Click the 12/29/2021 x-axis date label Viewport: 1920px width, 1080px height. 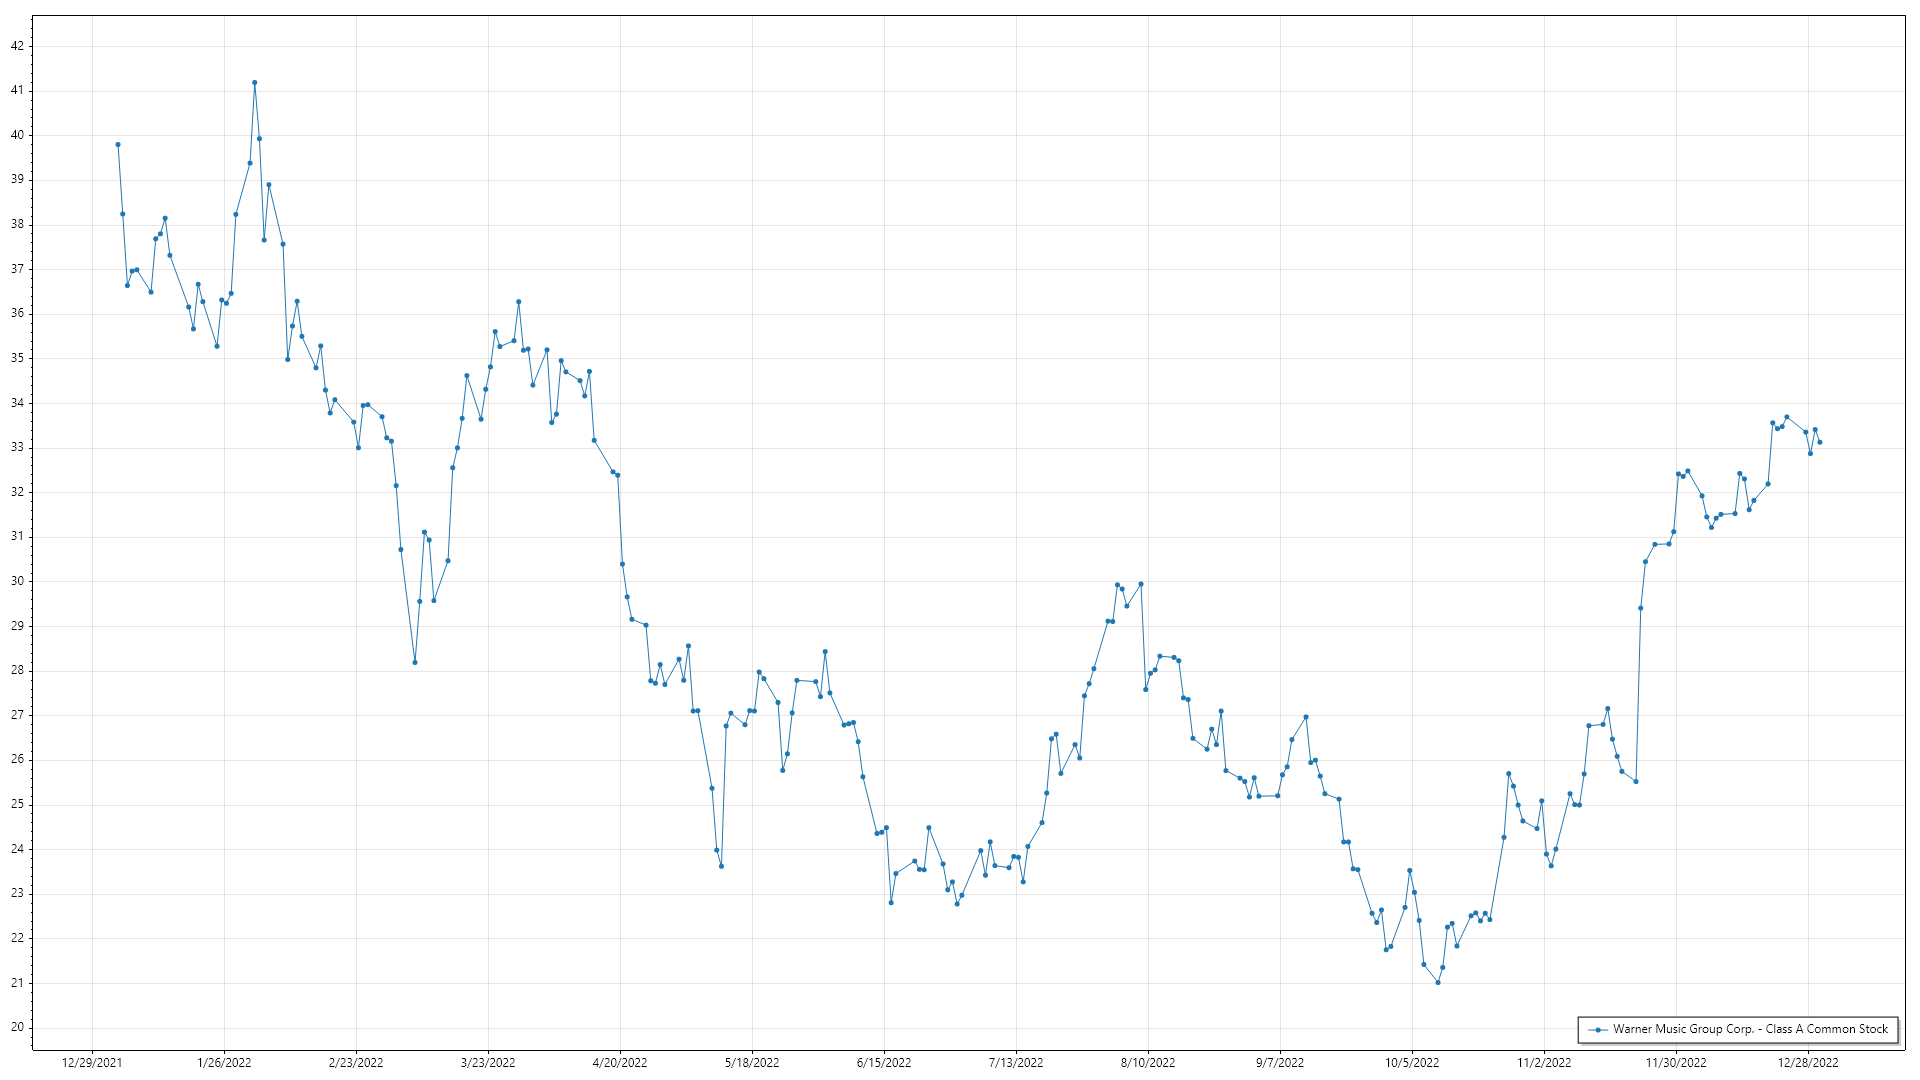click(x=92, y=1063)
